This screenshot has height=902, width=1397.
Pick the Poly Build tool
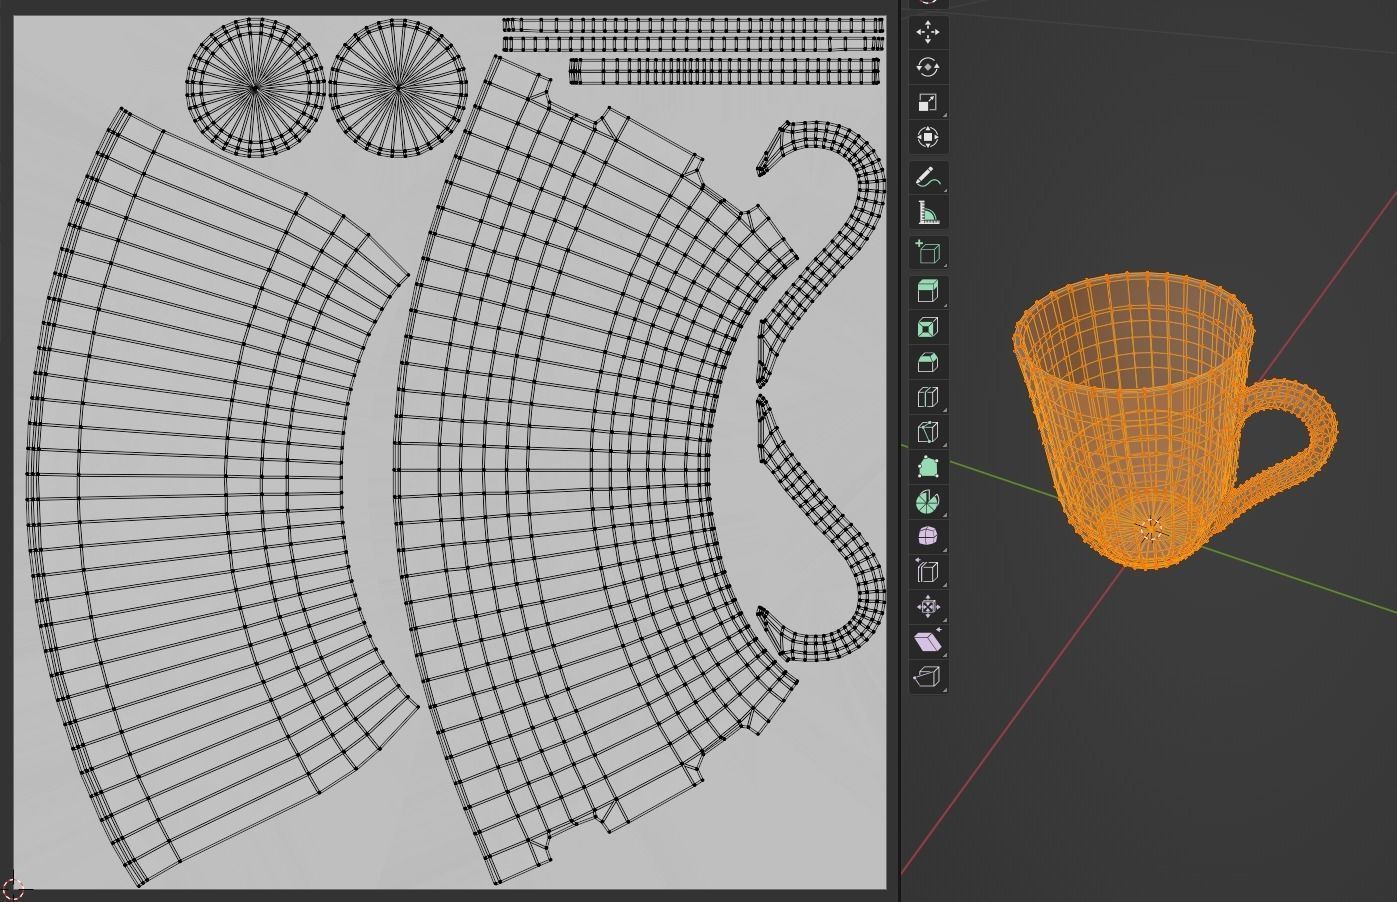tap(928, 467)
